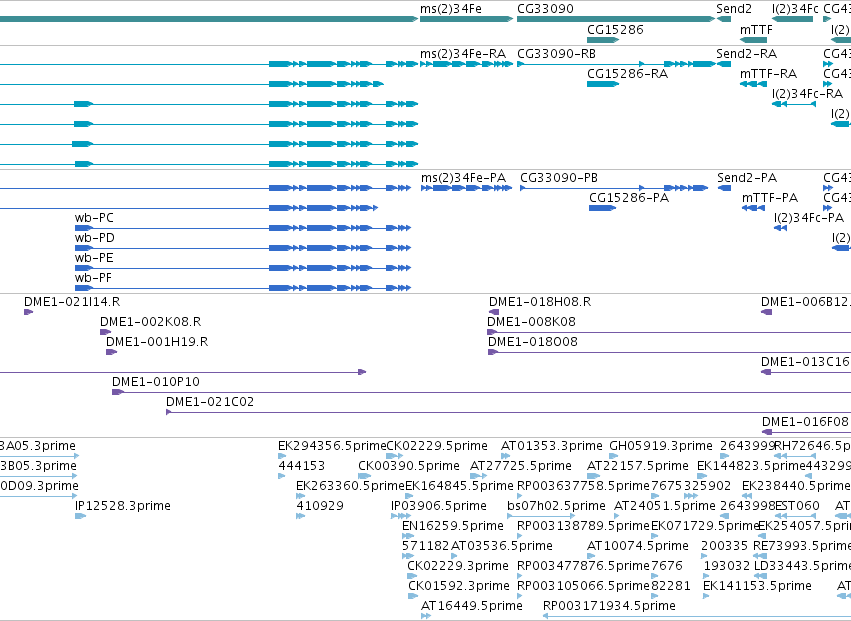This screenshot has height=621, width=851.
Task: Select EST label AT03536.5prime
Action: tap(502, 547)
